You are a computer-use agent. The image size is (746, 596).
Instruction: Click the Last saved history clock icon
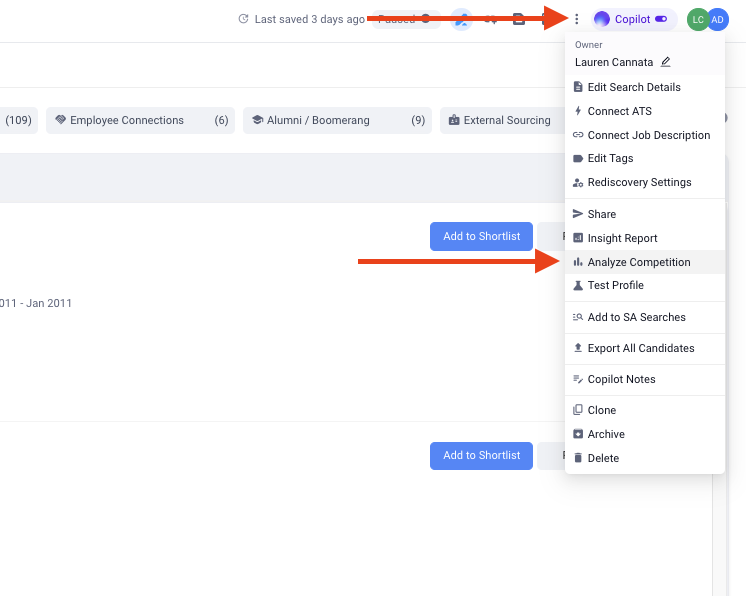[244, 19]
